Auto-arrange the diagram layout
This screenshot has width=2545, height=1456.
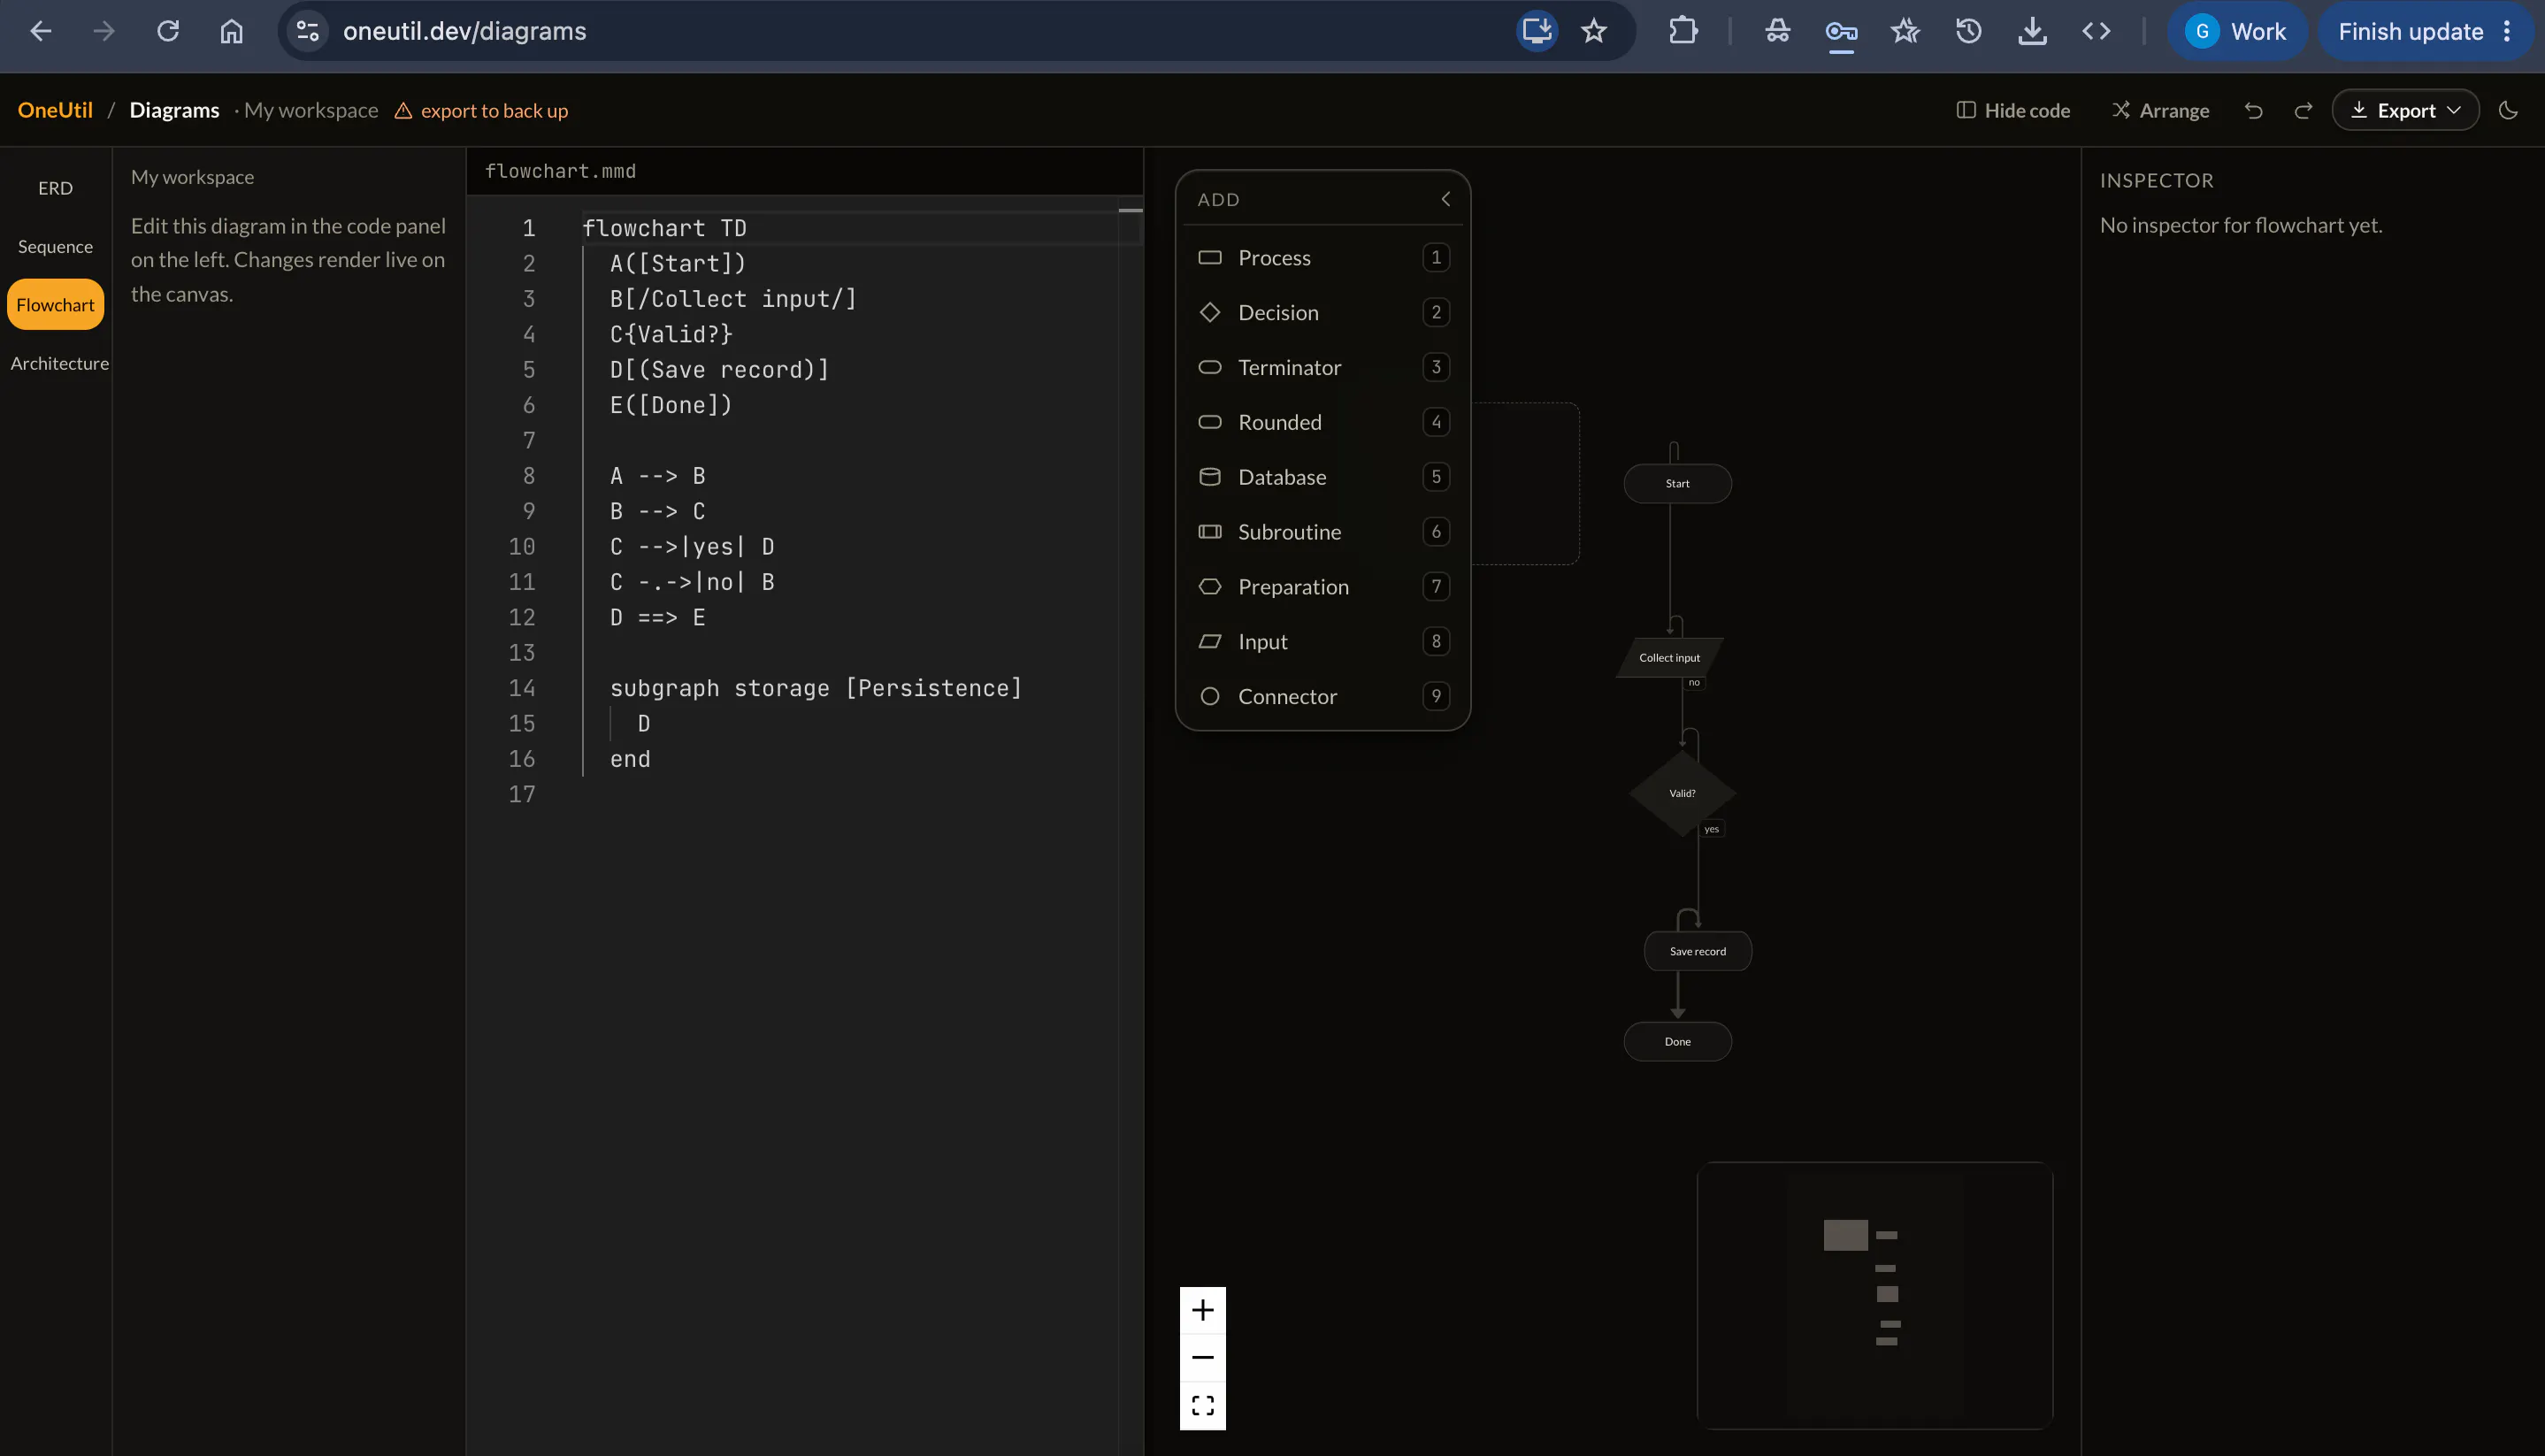click(x=2160, y=110)
